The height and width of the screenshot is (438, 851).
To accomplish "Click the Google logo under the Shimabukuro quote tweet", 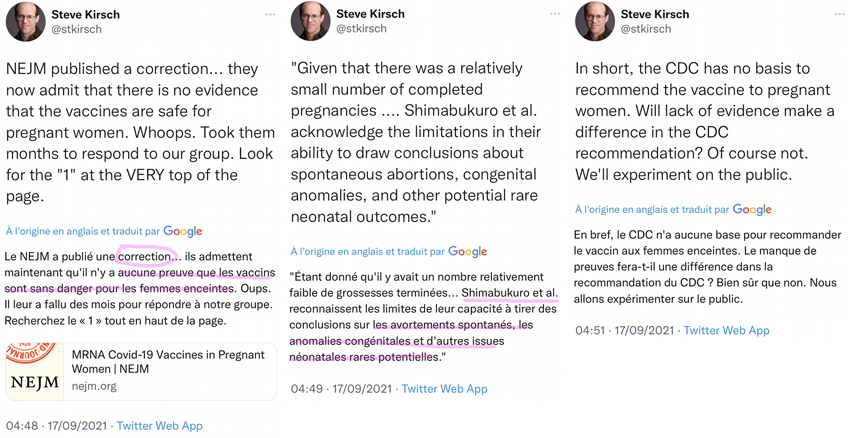I will (467, 252).
